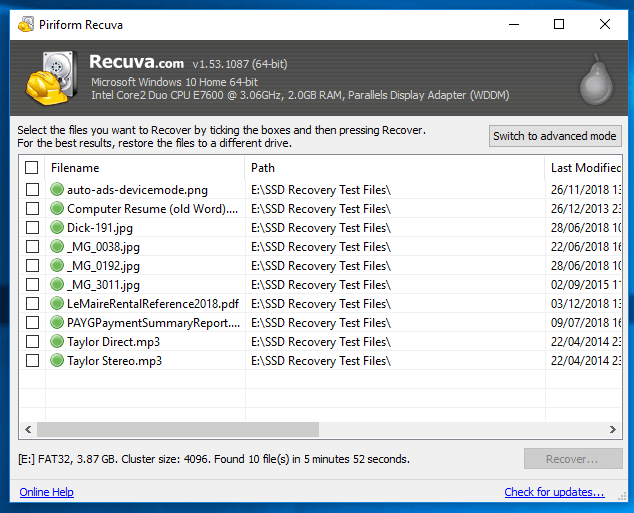
Task: Tick checkbox for _MG_0038.jpg
Action: click(32, 246)
